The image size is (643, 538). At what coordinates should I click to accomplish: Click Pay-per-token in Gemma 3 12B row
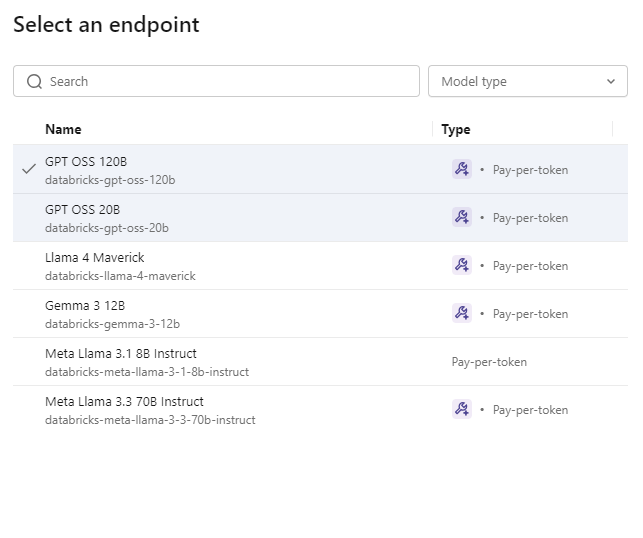[530, 314]
